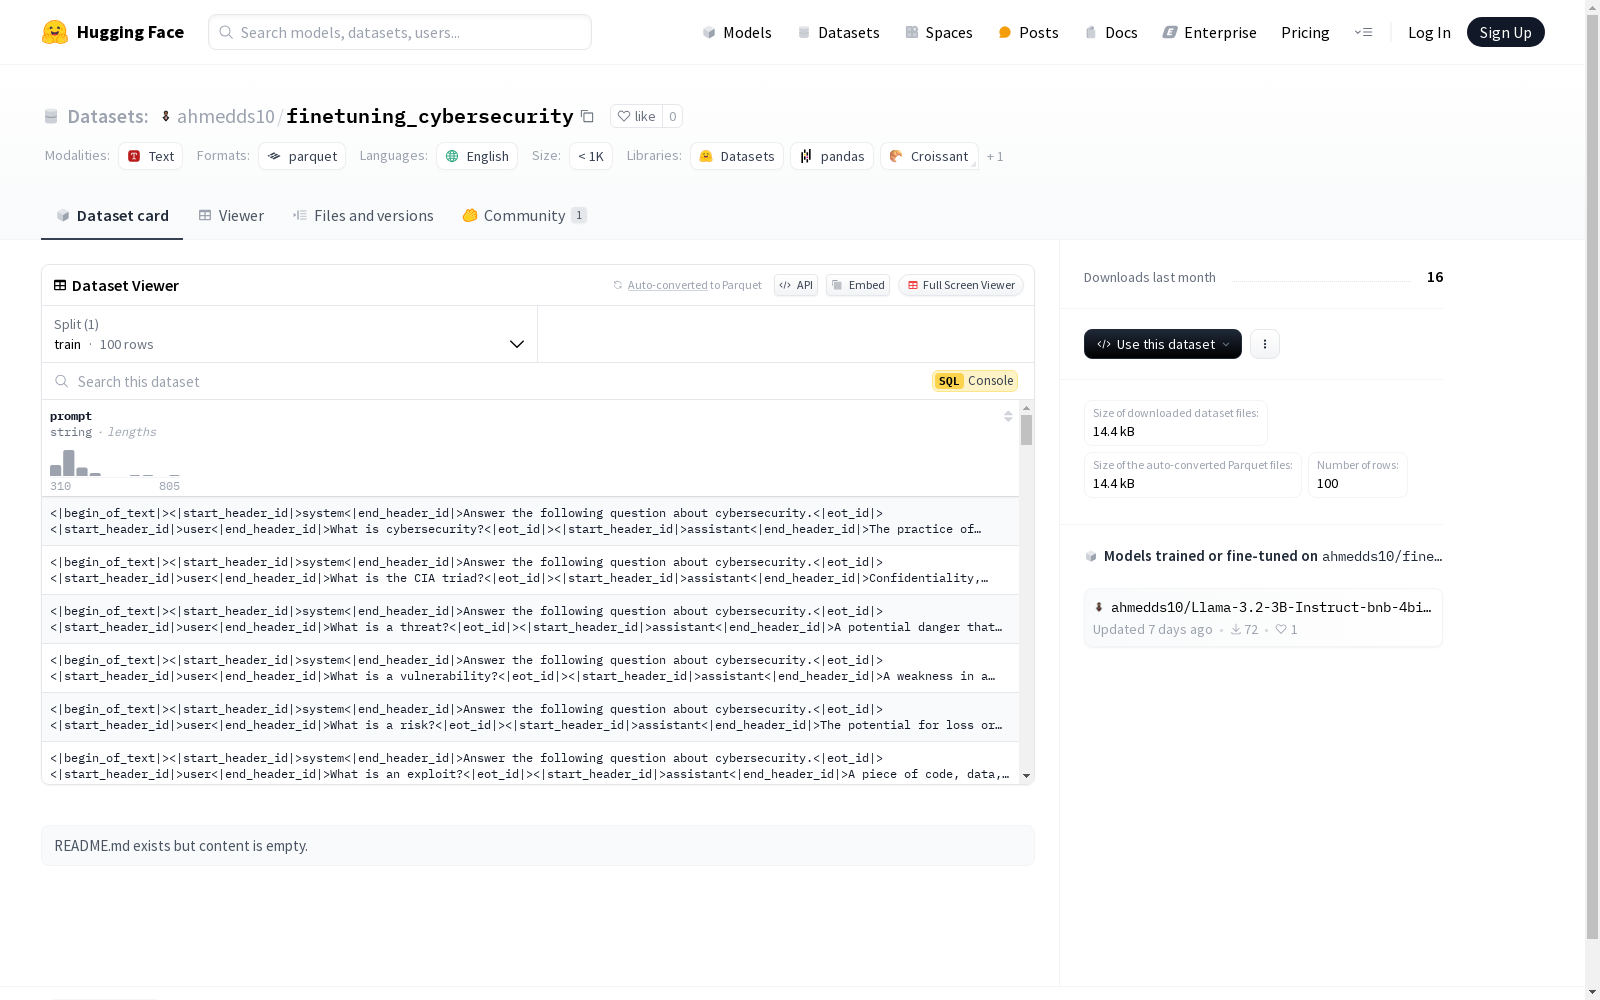
Task: Select the 'What is a risk?' row
Action: coord(530,717)
